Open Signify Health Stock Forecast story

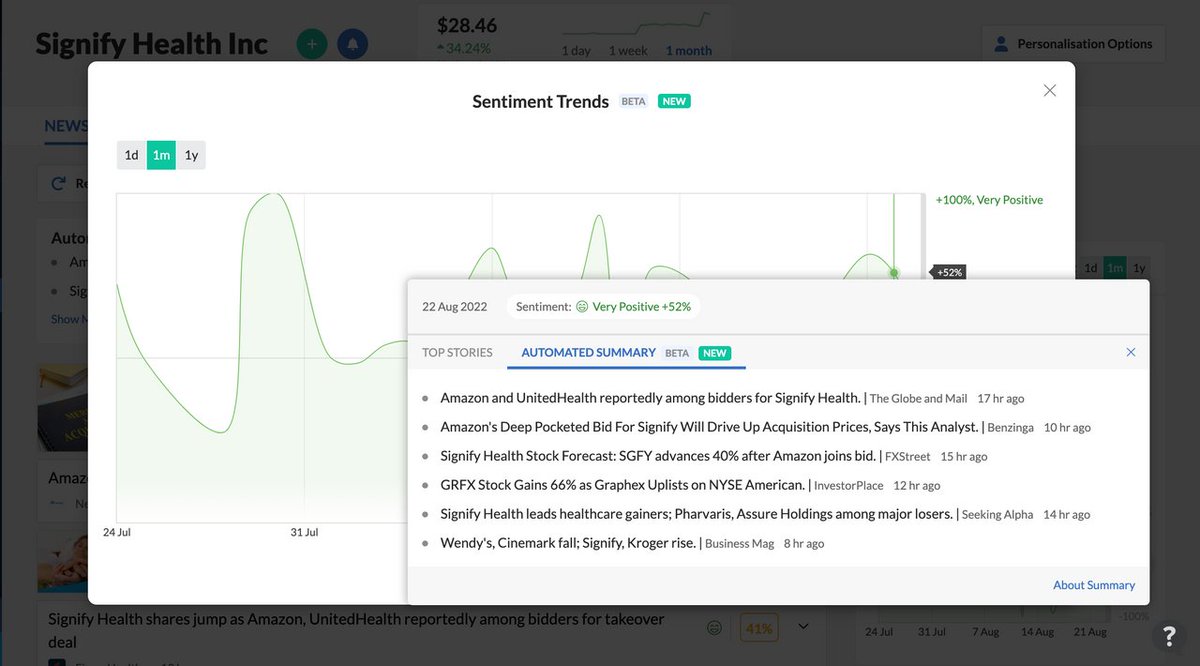[x=658, y=456]
